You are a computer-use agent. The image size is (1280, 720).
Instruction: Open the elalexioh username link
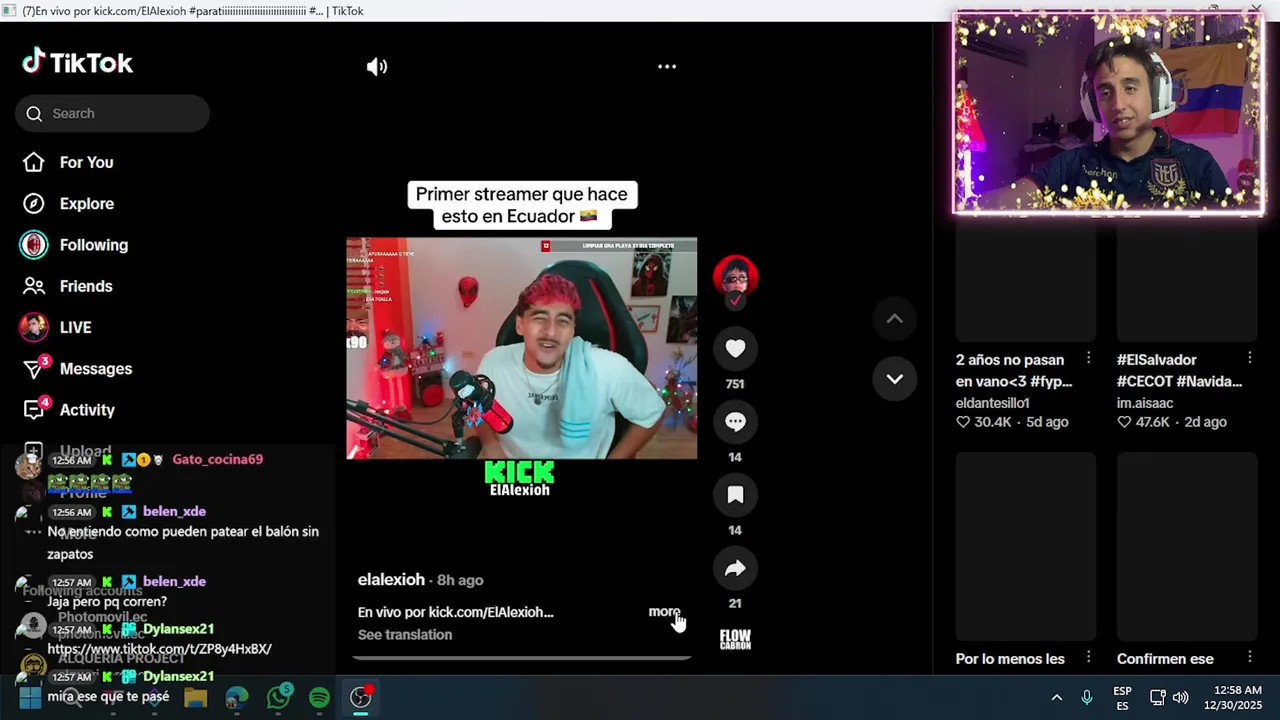pos(391,580)
